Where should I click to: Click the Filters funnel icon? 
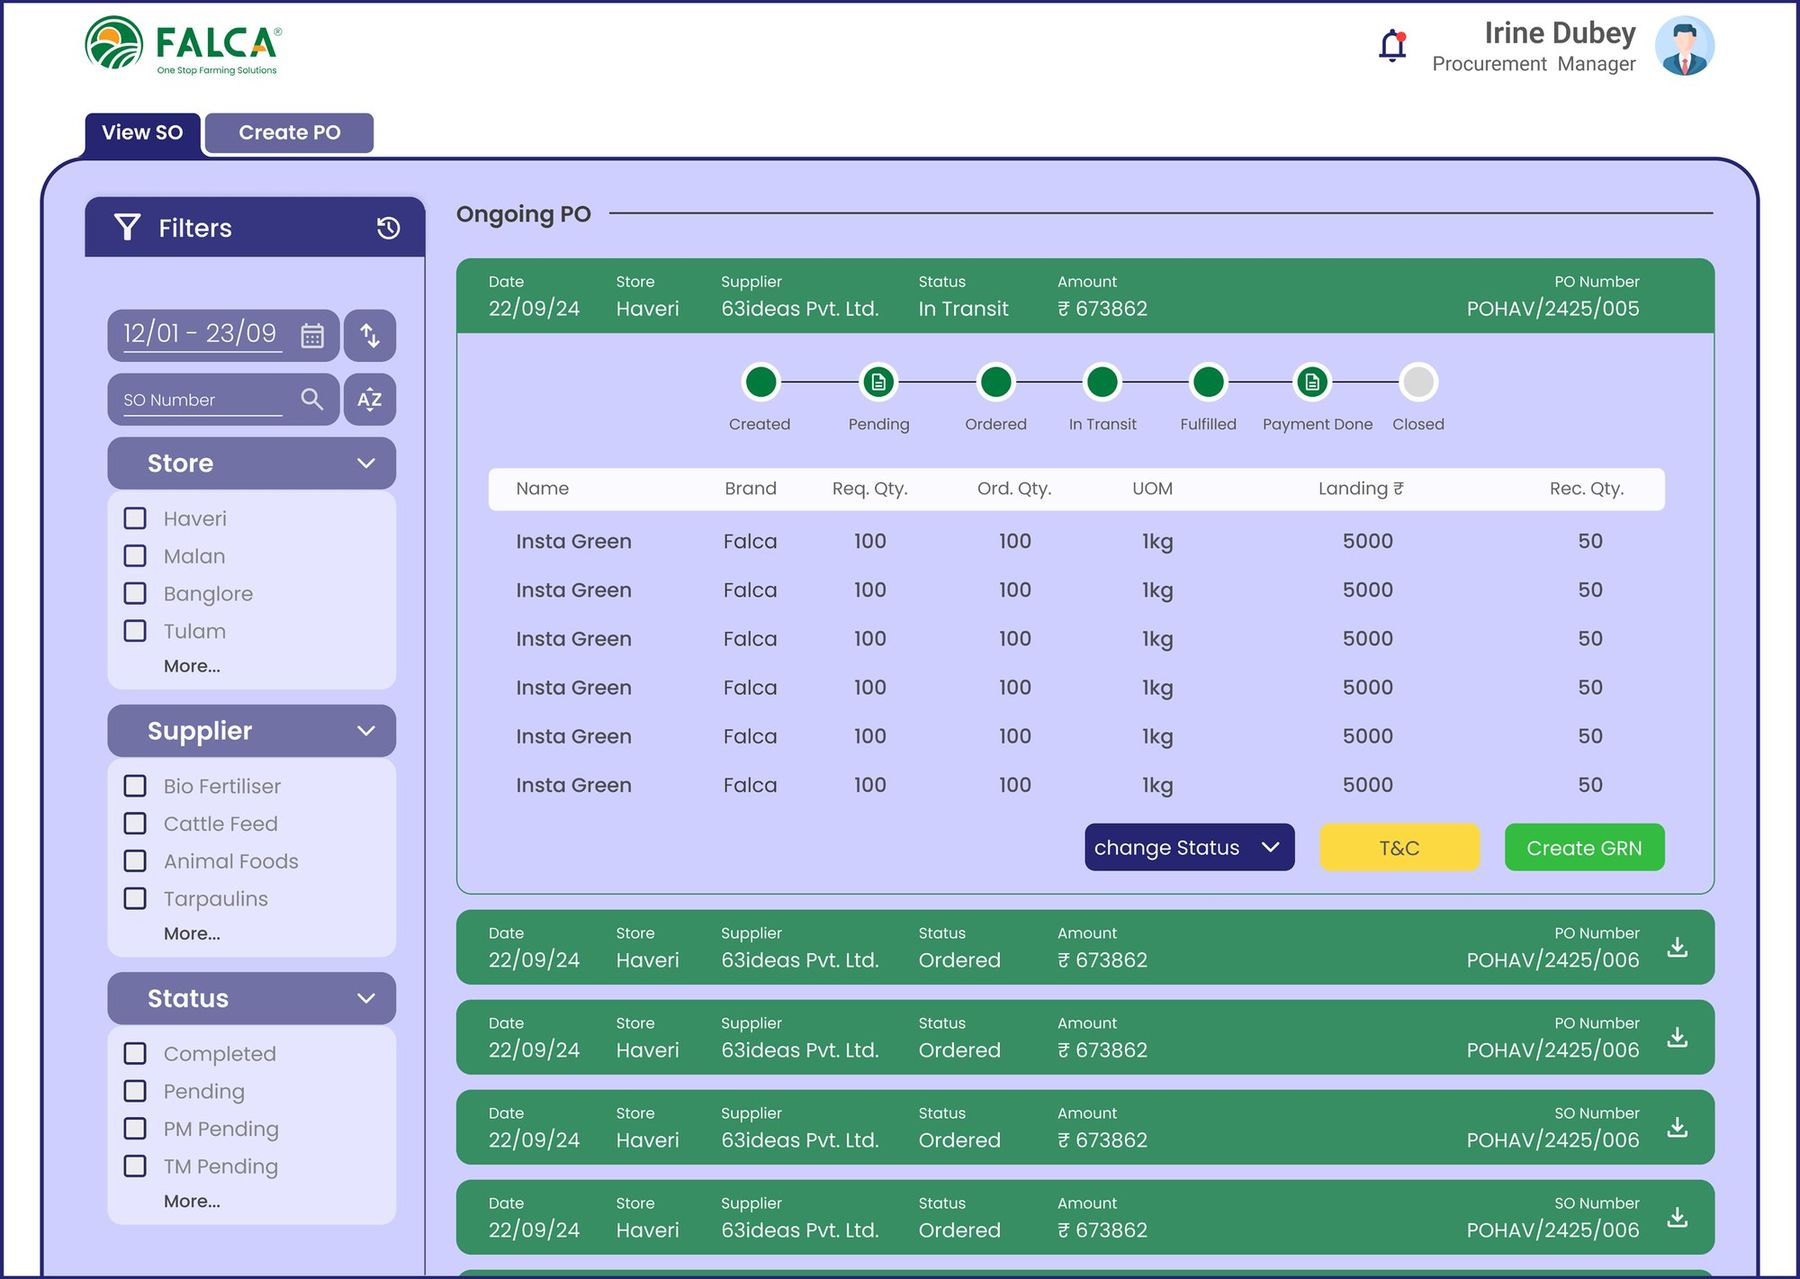pyautogui.click(x=127, y=227)
